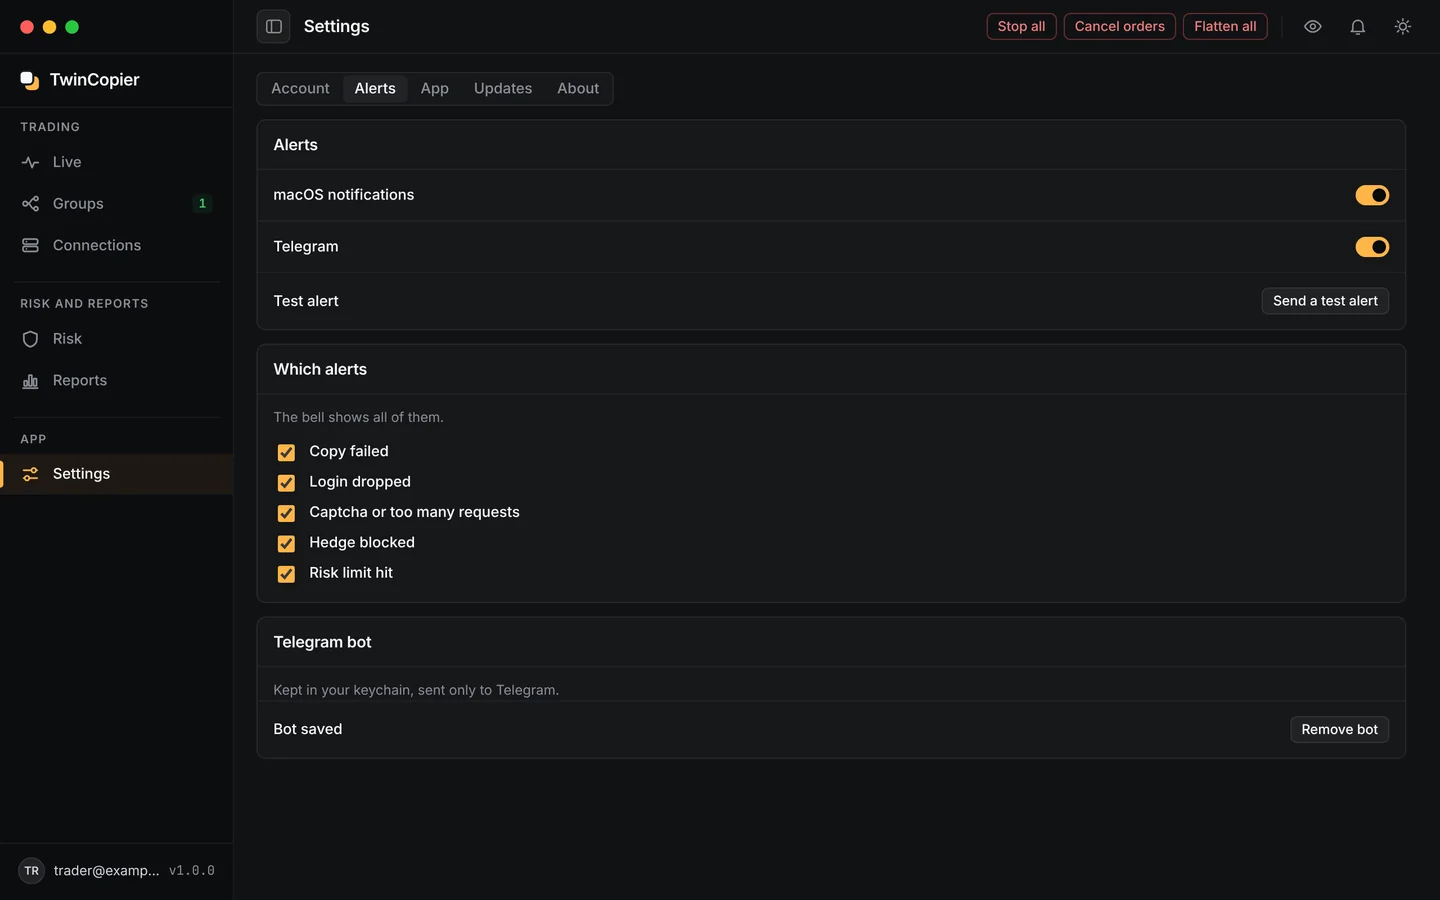The height and width of the screenshot is (900, 1440).
Task: Click the Test alert row label
Action: 306,301
